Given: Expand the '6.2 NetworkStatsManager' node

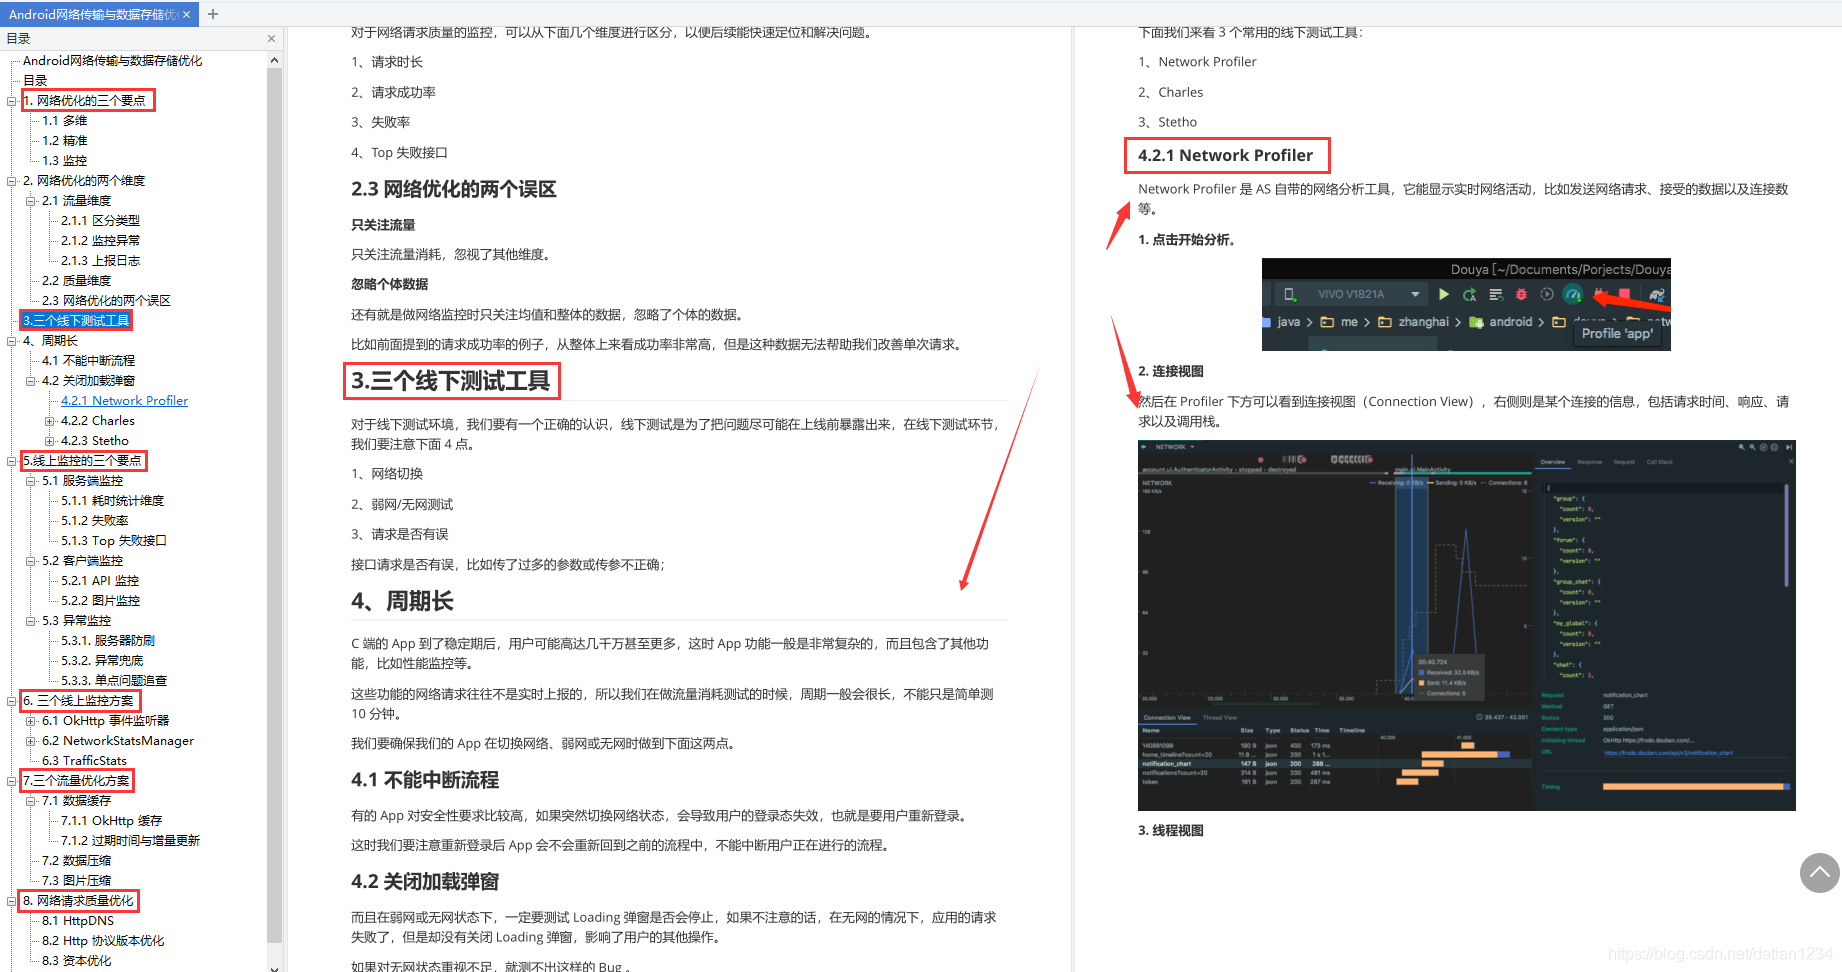Looking at the screenshot, I should click(31, 741).
